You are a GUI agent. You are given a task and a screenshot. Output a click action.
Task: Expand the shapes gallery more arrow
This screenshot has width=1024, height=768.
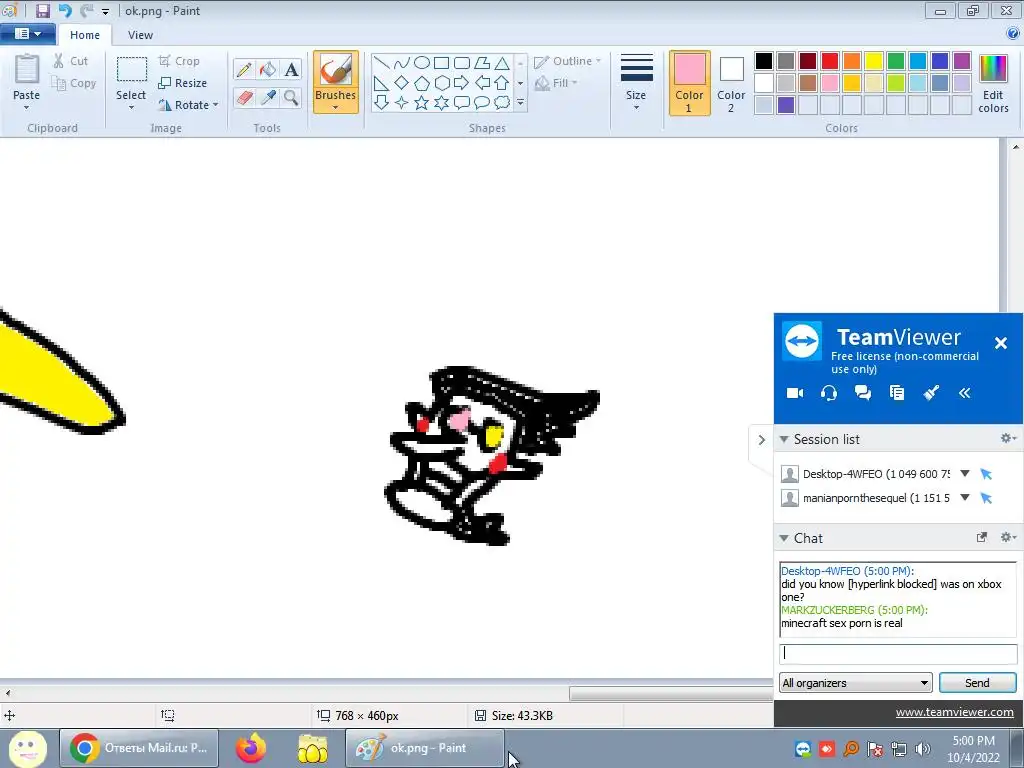pyautogui.click(x=520, y=103)
